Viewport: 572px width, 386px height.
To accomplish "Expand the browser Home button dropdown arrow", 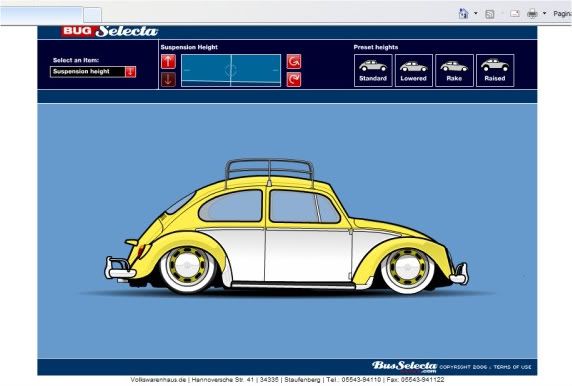I will pos(476,13).
